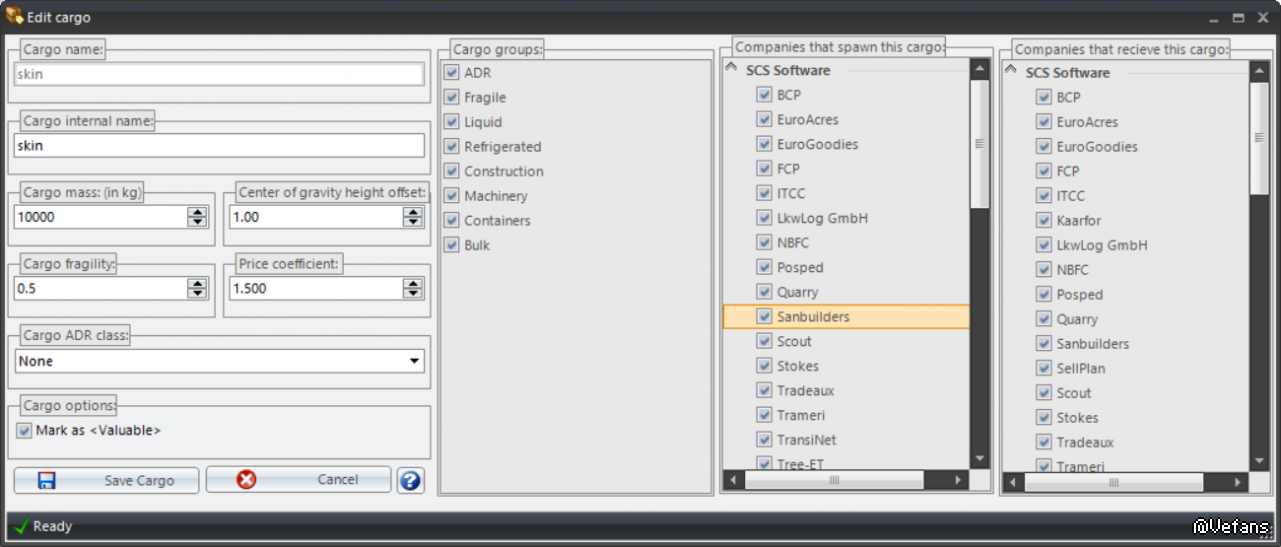1281x547 pixels.
Task: Click the Price coefficient value field
Action: 317,288
